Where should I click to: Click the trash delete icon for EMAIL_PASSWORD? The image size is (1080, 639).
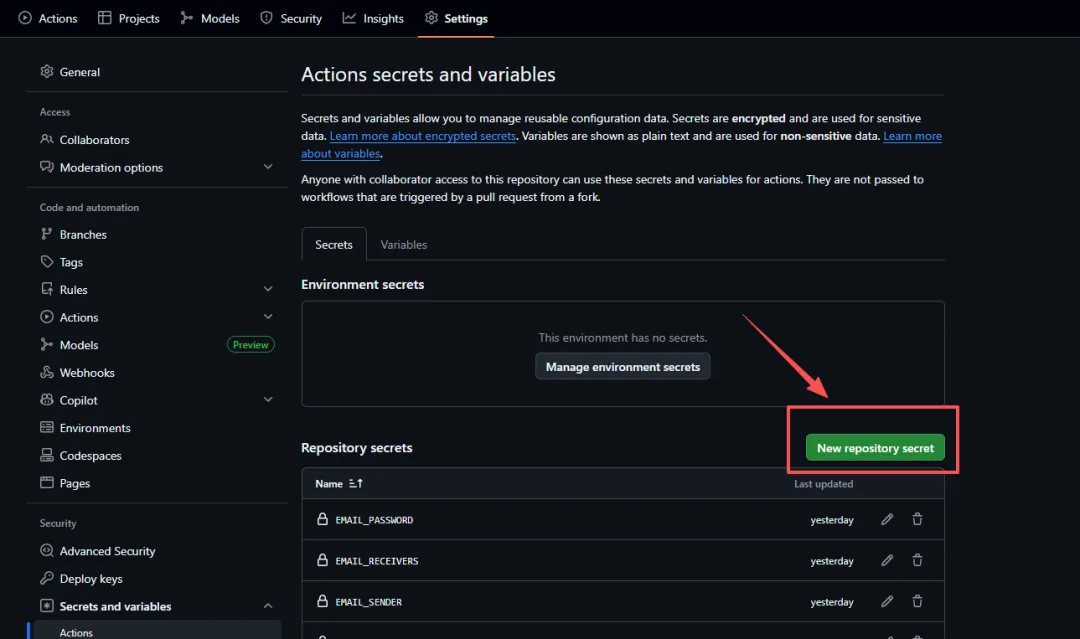(917, 520)
